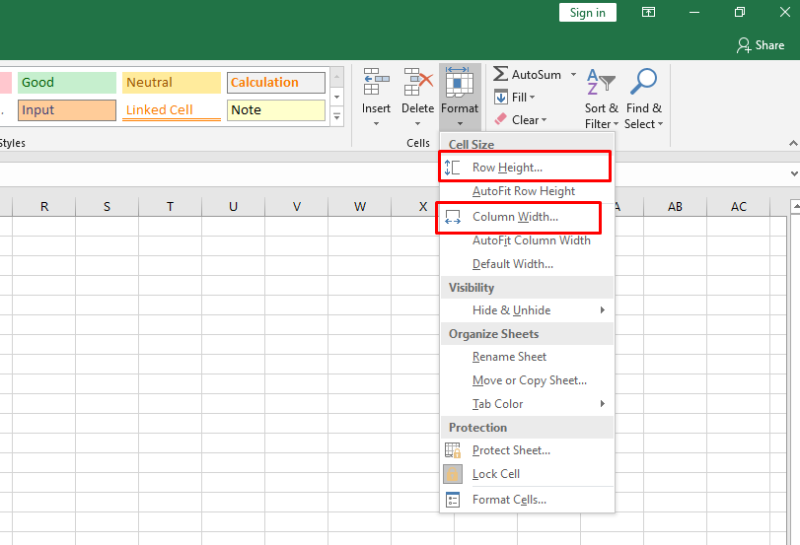The height and width of the screenshot is (545, 800).
Task: Click the Sign in button
Action: tap(587, 13)
